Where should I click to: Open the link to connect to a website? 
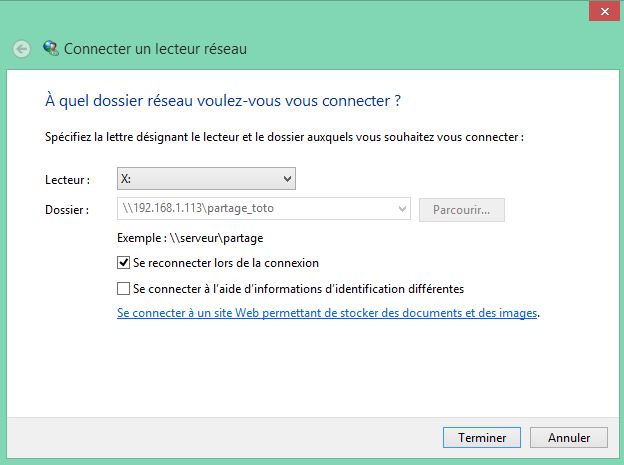tap(327, 313)
